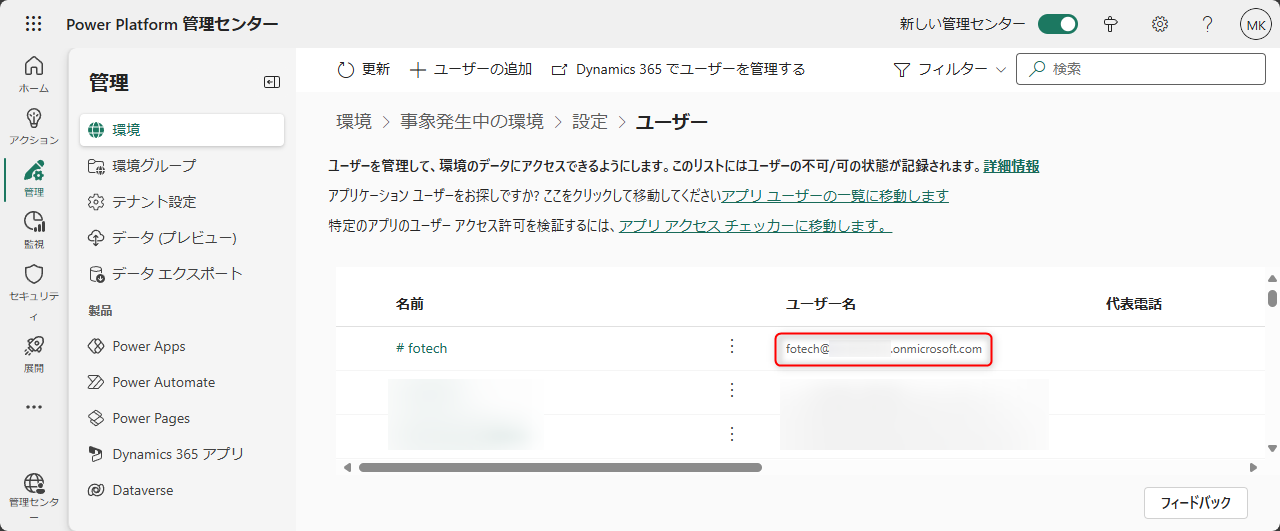Show more items via ellipsis in left rail
The width and height of the screenshot is (1280, 531).
[33, 407]
